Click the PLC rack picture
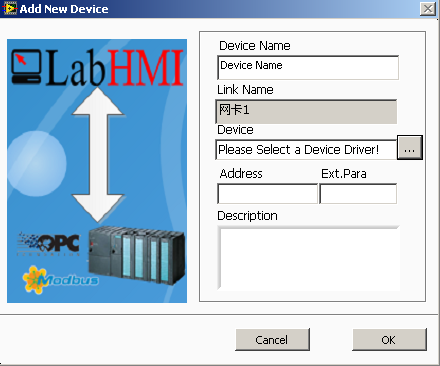 tap(136, 255)
